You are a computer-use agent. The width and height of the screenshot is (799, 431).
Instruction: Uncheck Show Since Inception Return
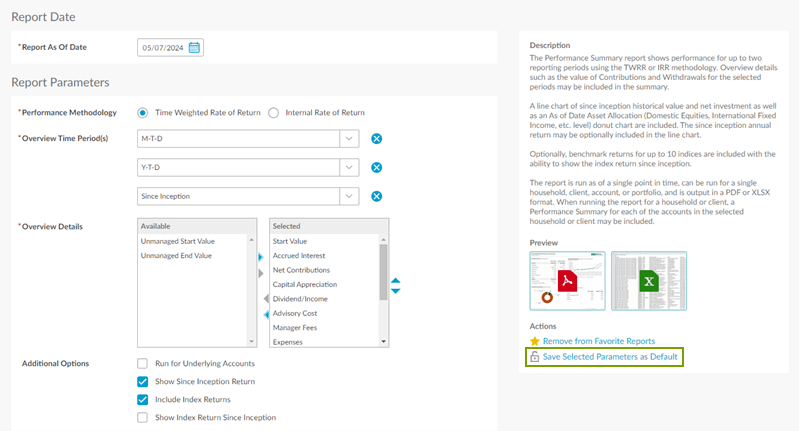click(142, 381)
